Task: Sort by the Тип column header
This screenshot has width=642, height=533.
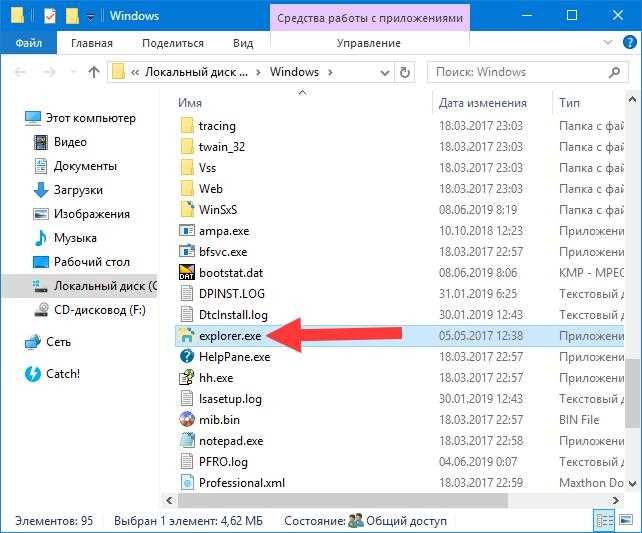Action: [x=569, y=103]
